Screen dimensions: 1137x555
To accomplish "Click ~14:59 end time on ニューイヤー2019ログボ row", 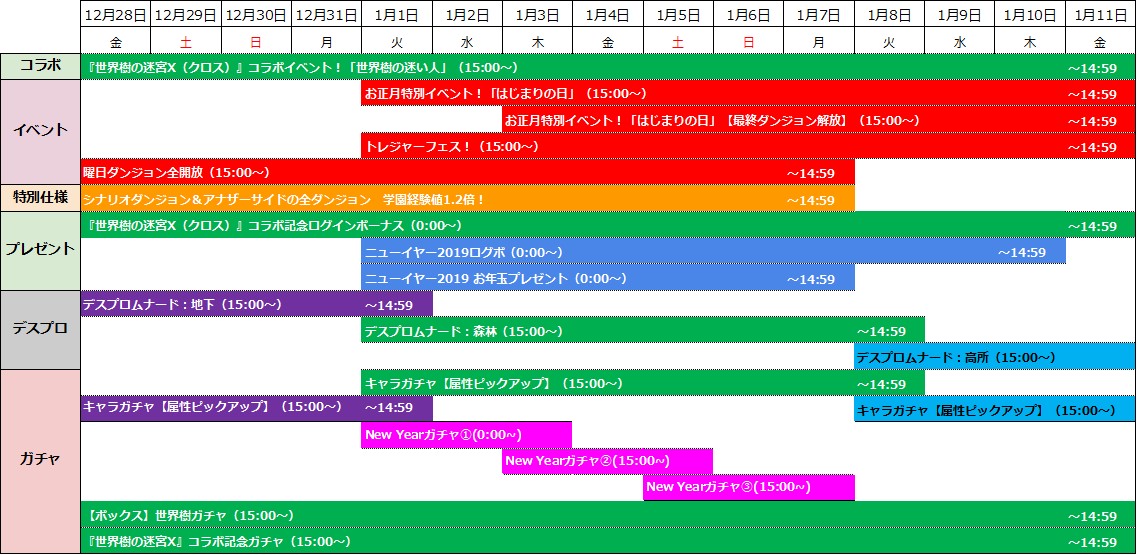I will click(x=1022, y=252).
